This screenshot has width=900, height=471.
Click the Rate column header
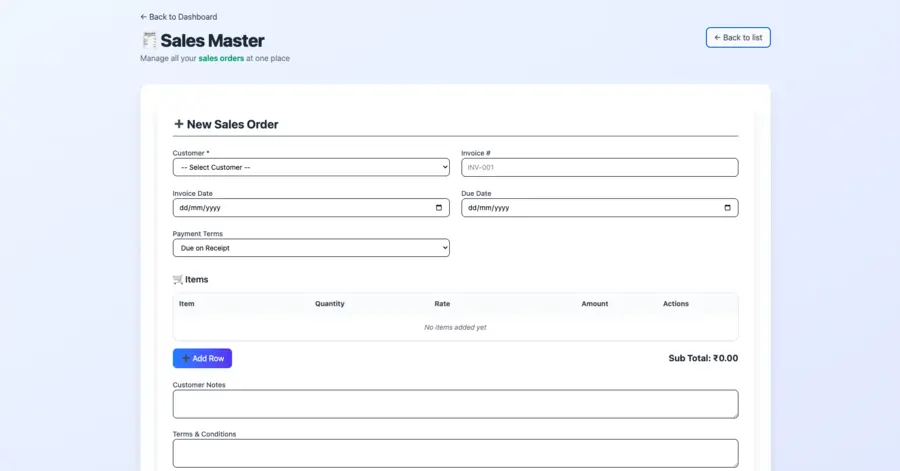[x=442, y=303]
